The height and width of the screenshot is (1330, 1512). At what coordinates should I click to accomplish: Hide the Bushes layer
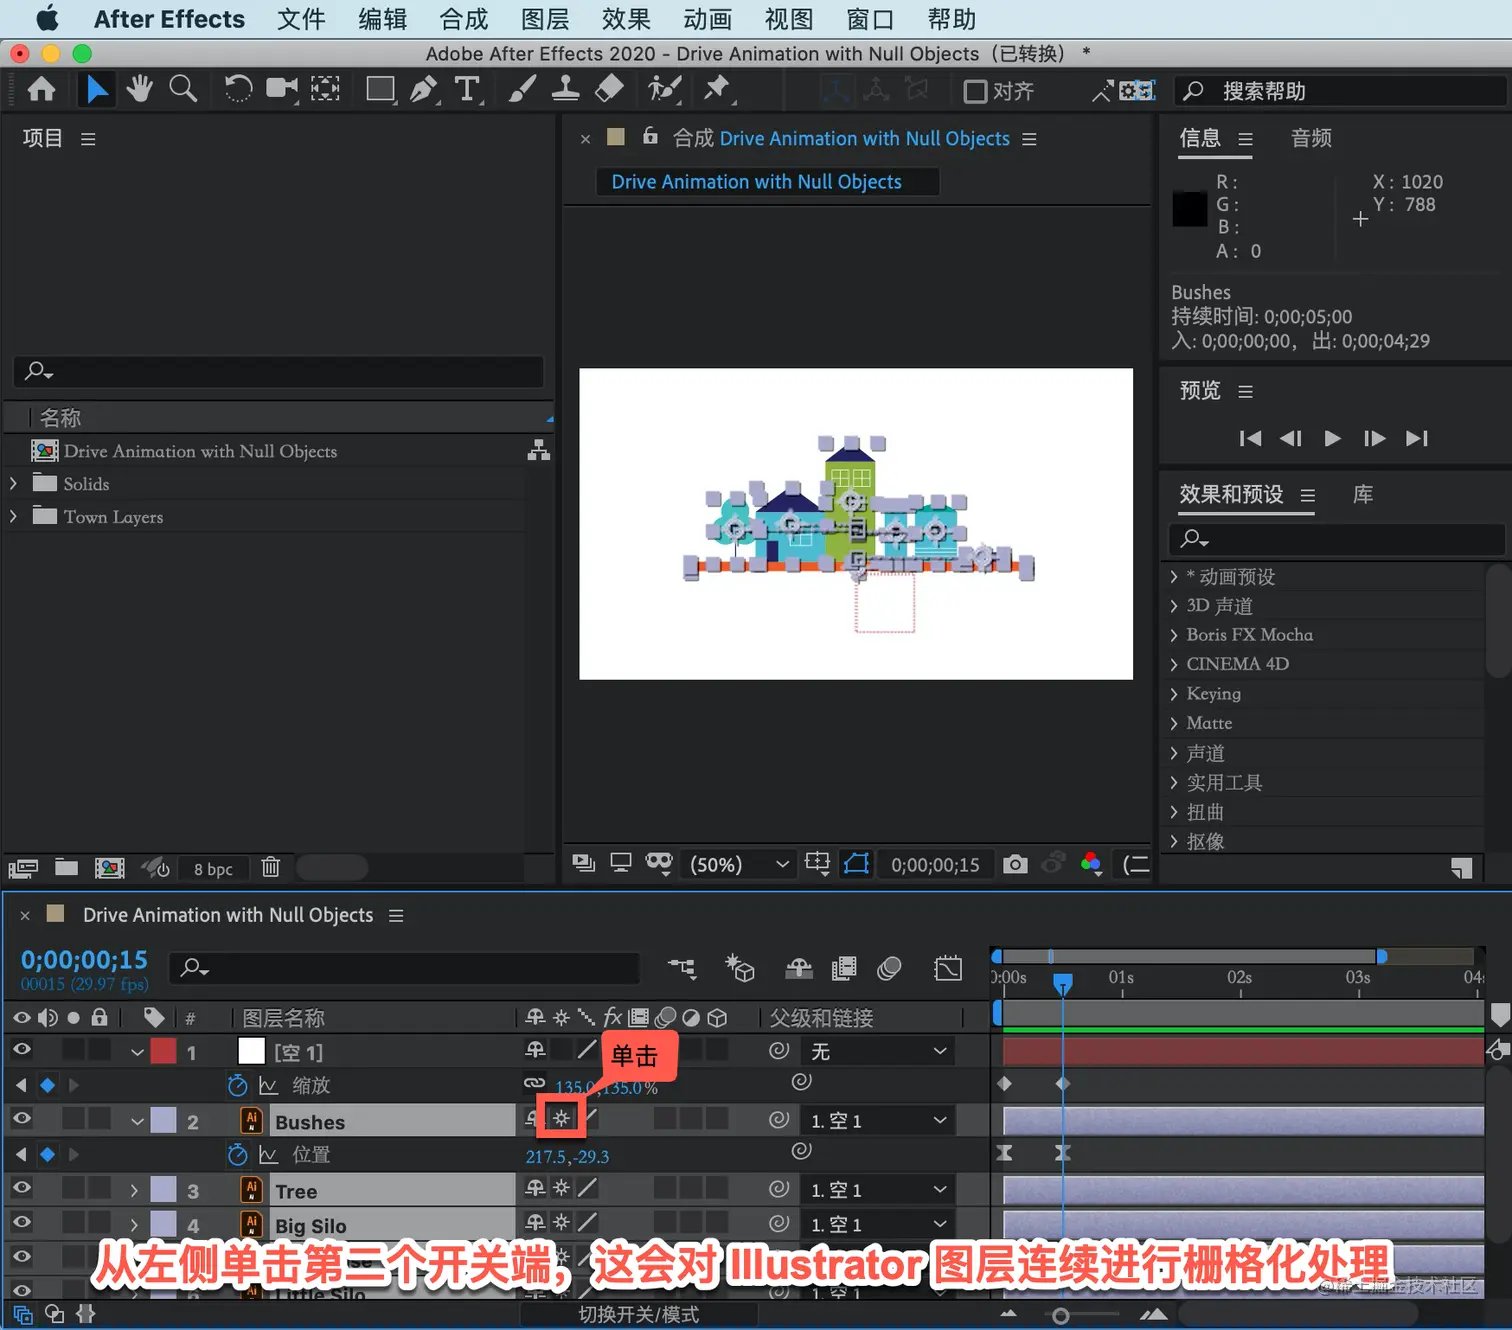coord(21,1119)
